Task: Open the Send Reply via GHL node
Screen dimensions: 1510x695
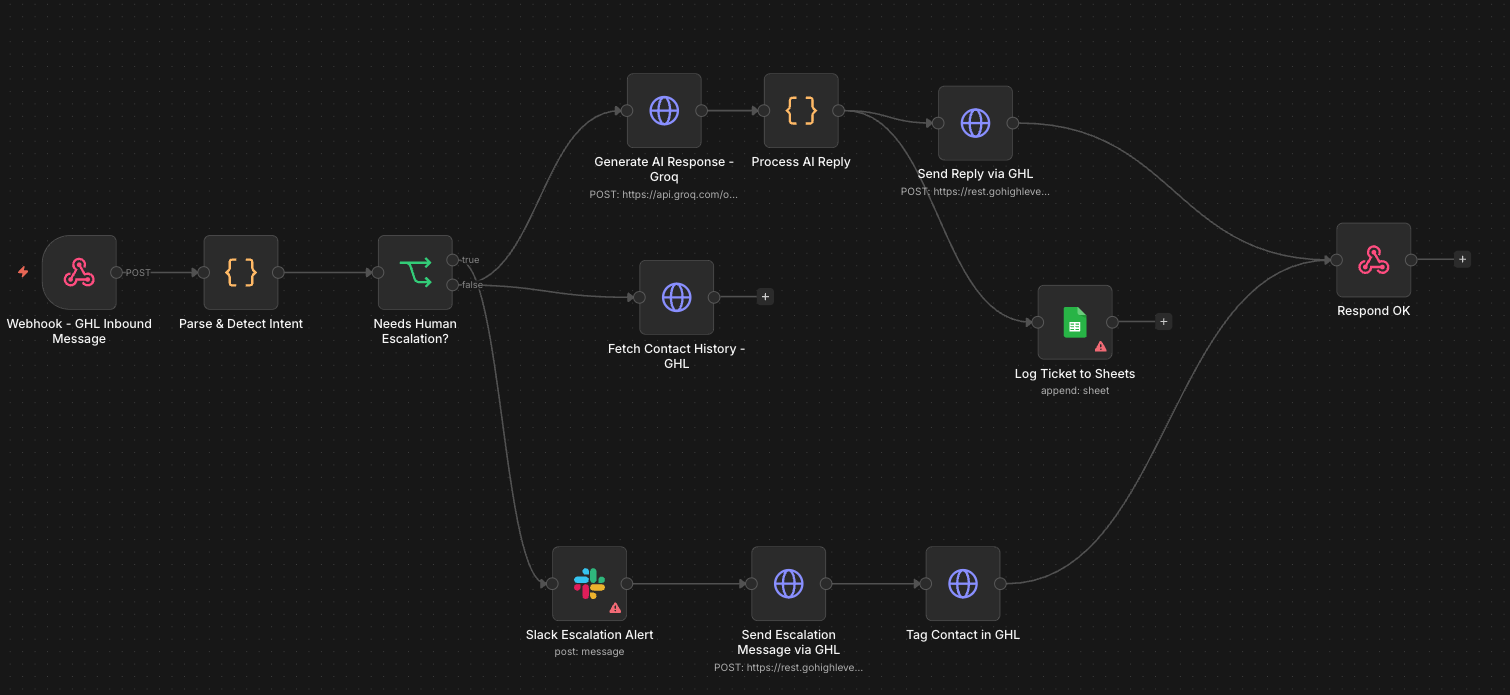Action: pos(975,123)
